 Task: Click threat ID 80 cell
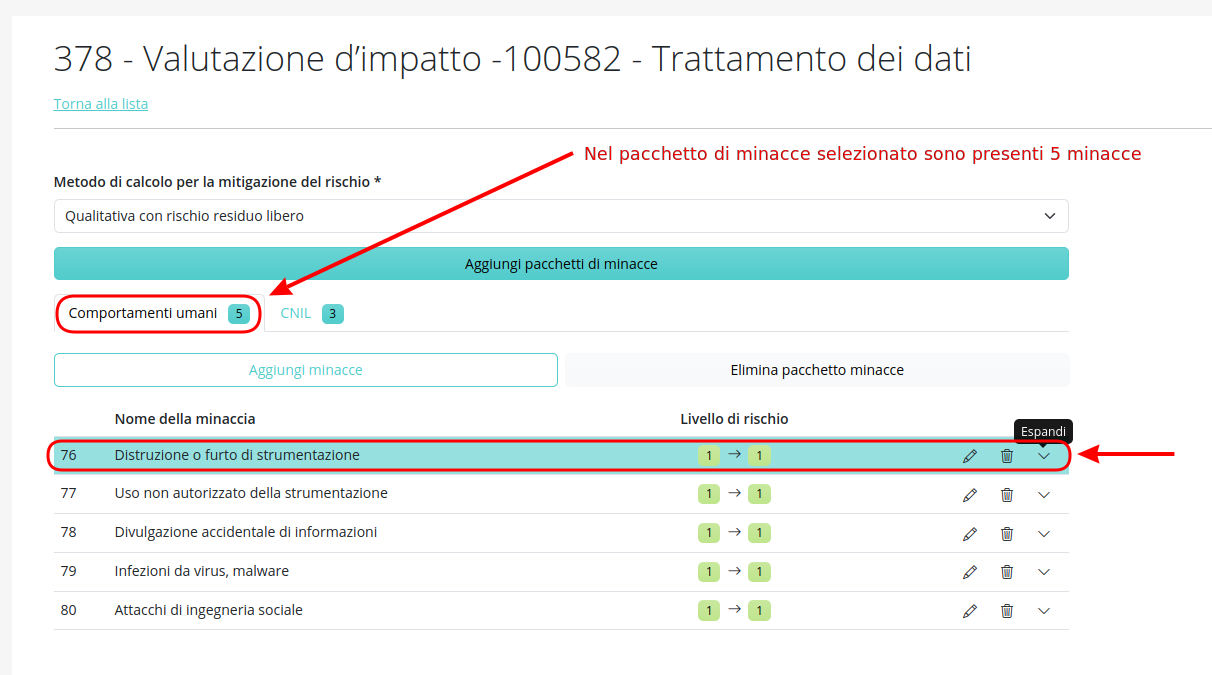(x=69, y=610)
